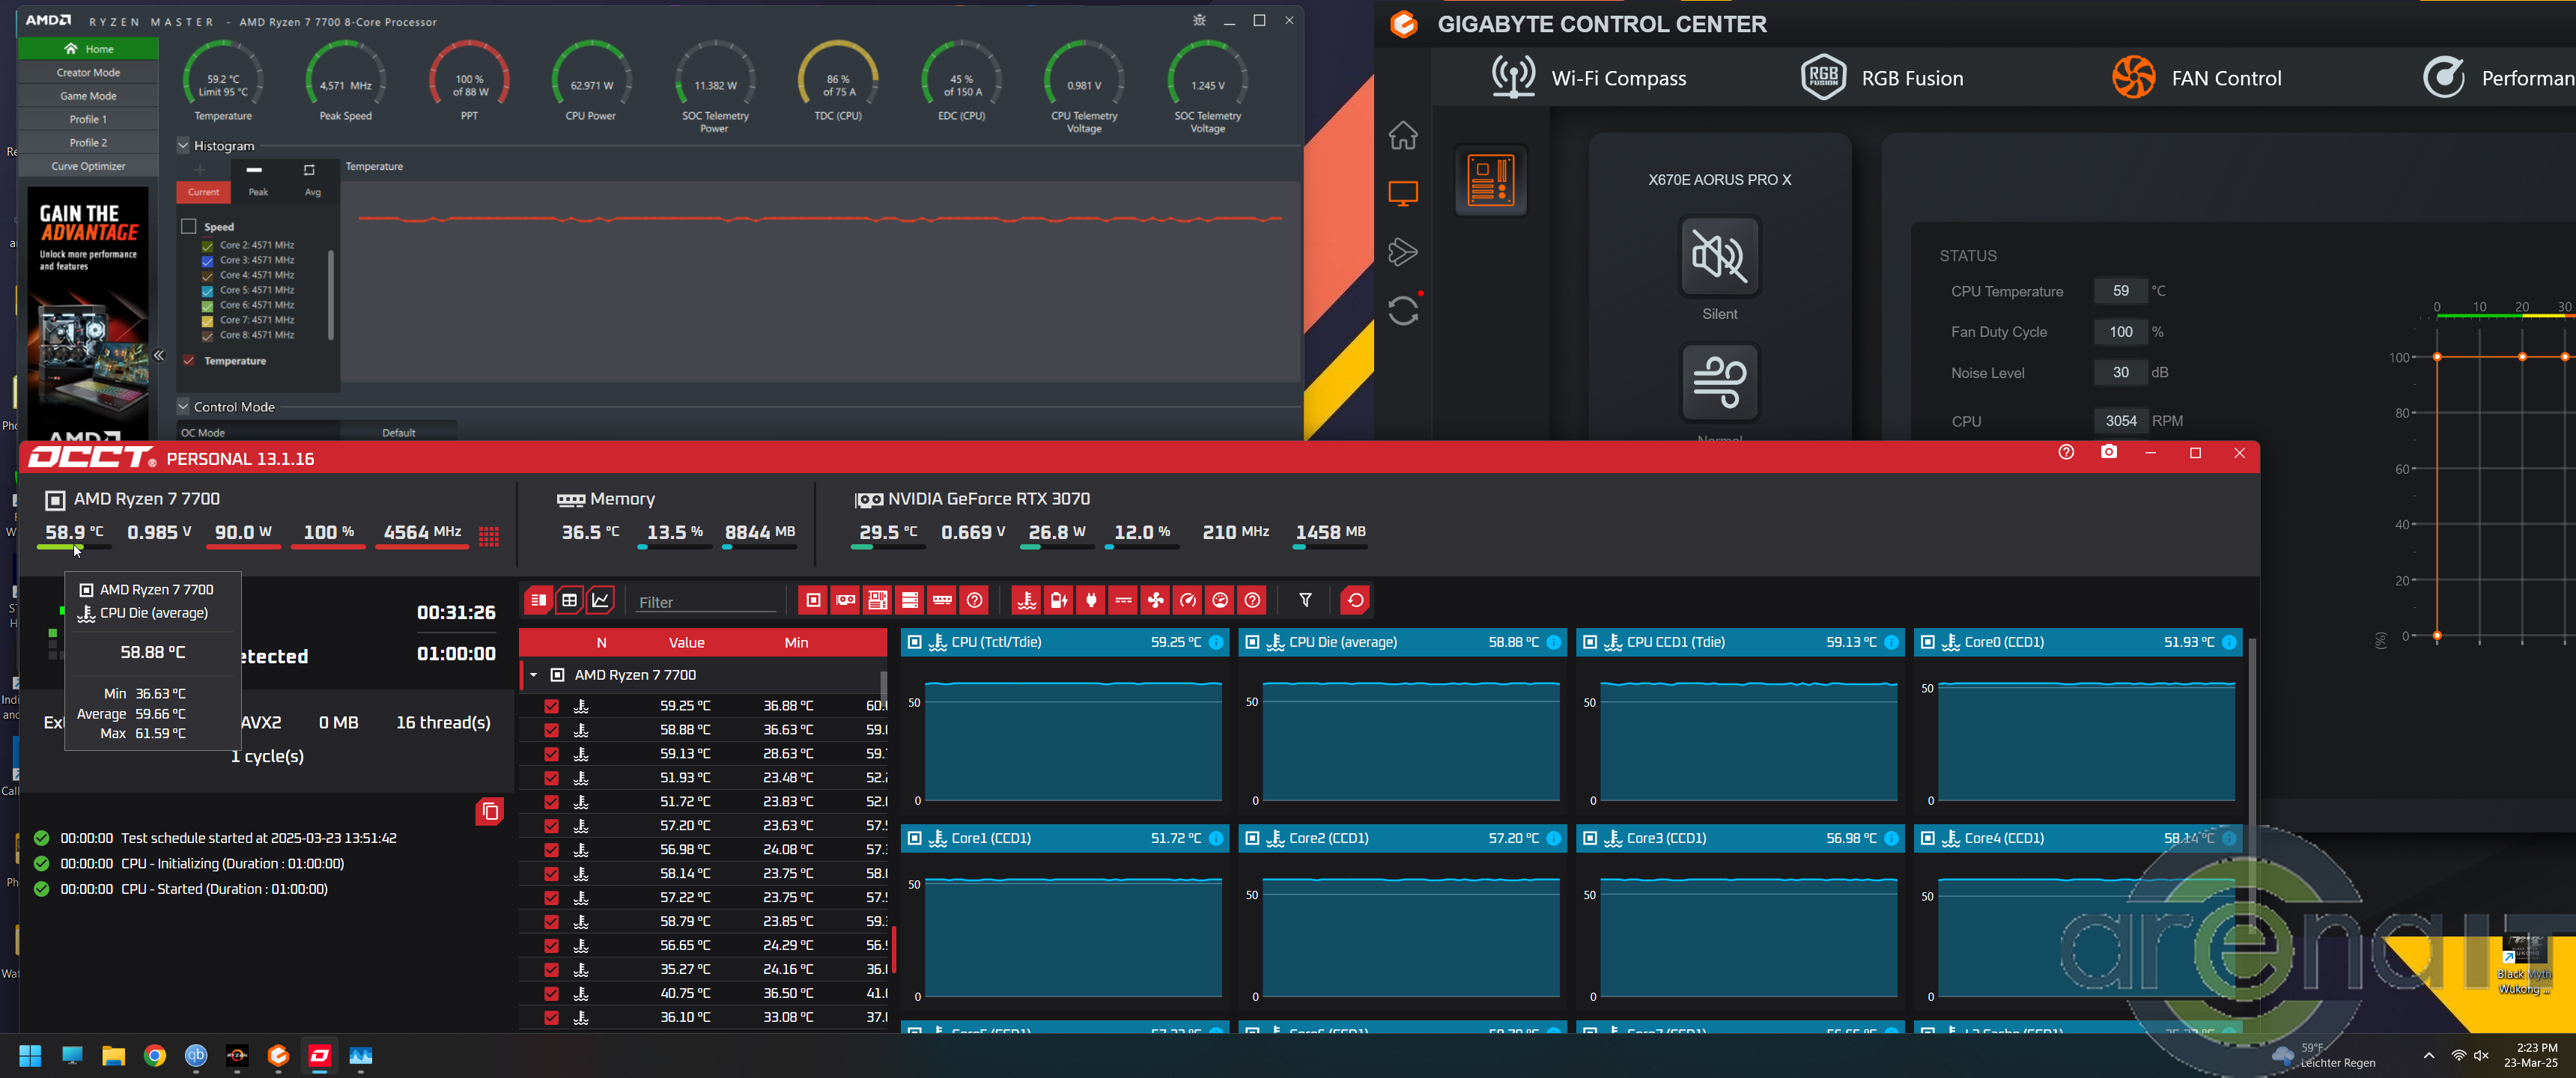
Task: Toggle the temperature sensor filter in OCCT
Action: pyautogui.click(x=1026, y=600)
